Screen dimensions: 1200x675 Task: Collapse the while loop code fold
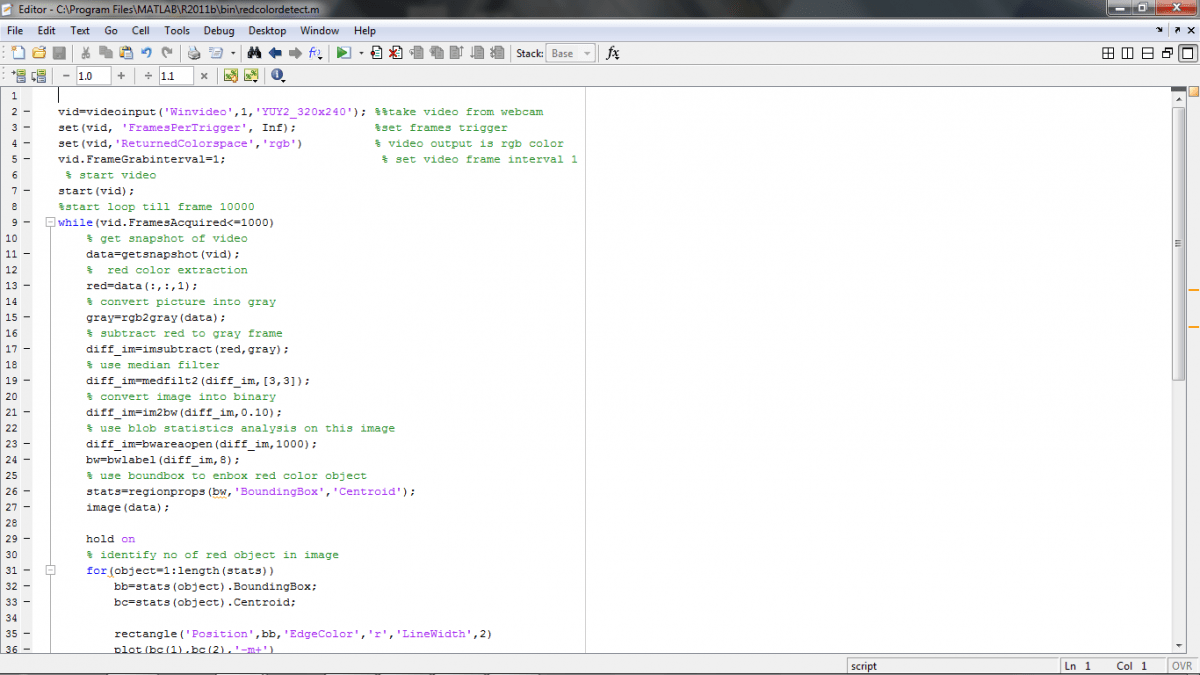(50, 221)
